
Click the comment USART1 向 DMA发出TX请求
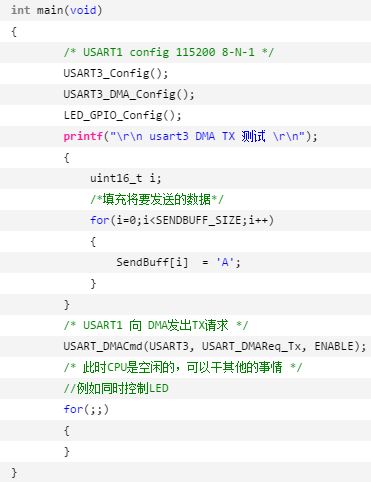click(x=156, y=325)
